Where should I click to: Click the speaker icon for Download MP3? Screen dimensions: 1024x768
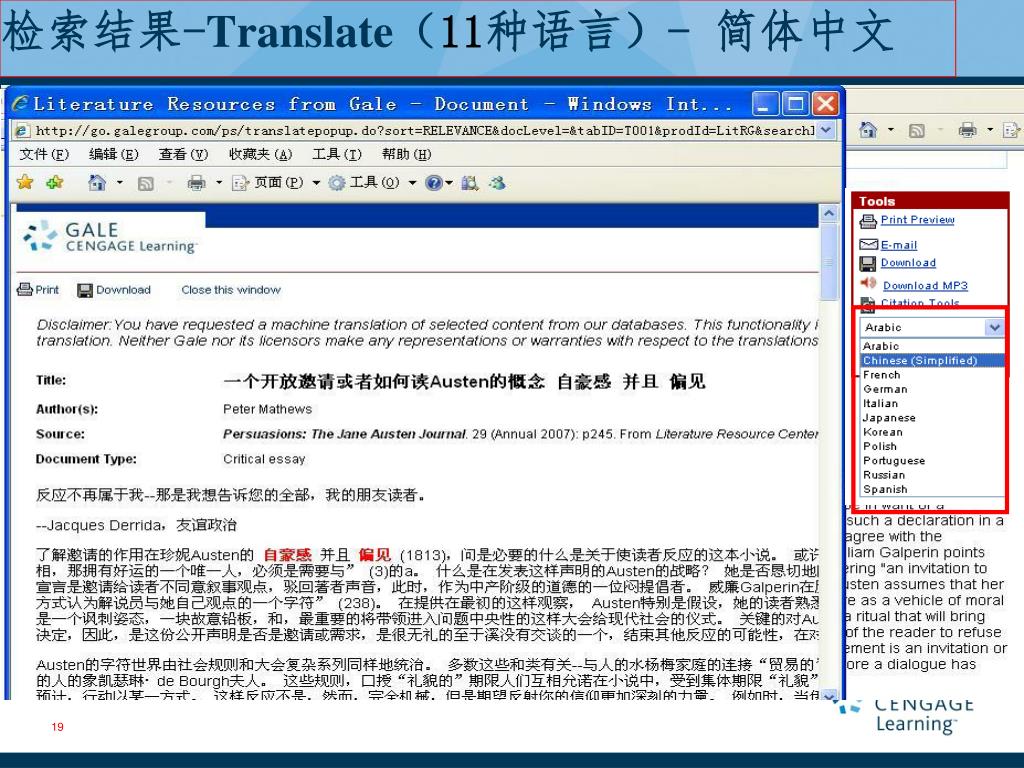tap(868, 283)
